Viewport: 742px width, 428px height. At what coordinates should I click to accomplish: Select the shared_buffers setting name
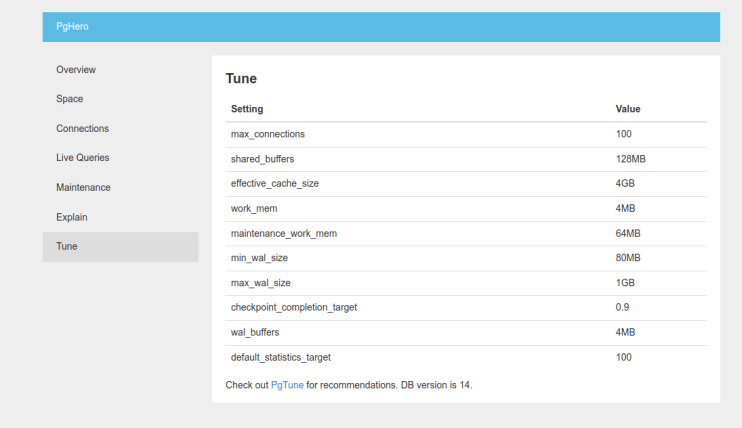click(x=262, y=159)
